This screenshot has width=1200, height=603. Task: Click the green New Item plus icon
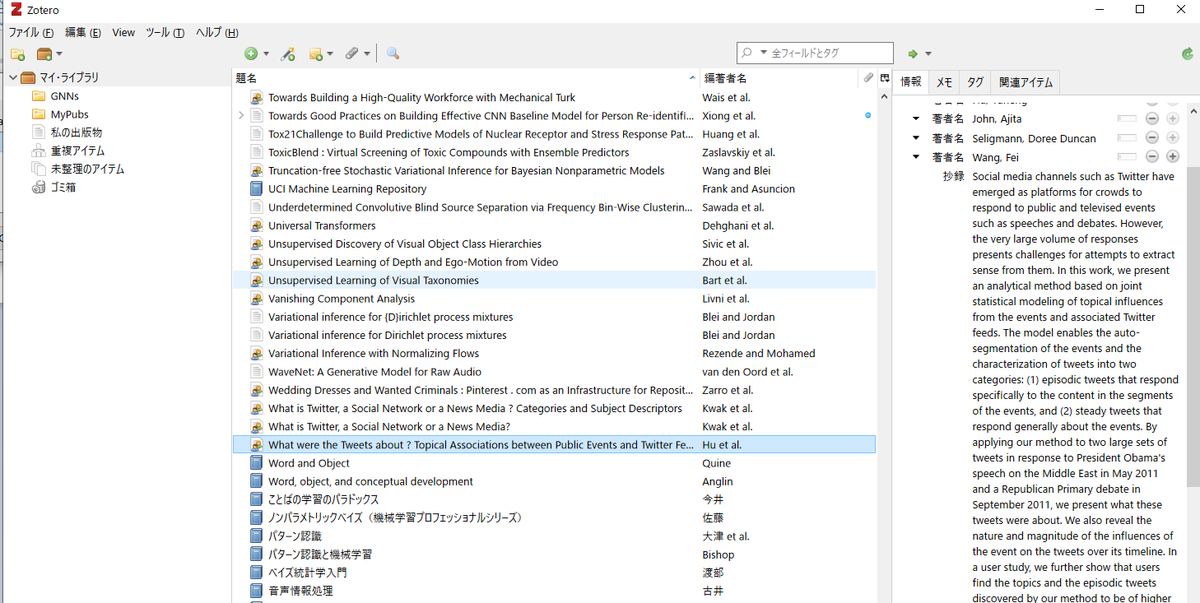[x=251, y=54]
